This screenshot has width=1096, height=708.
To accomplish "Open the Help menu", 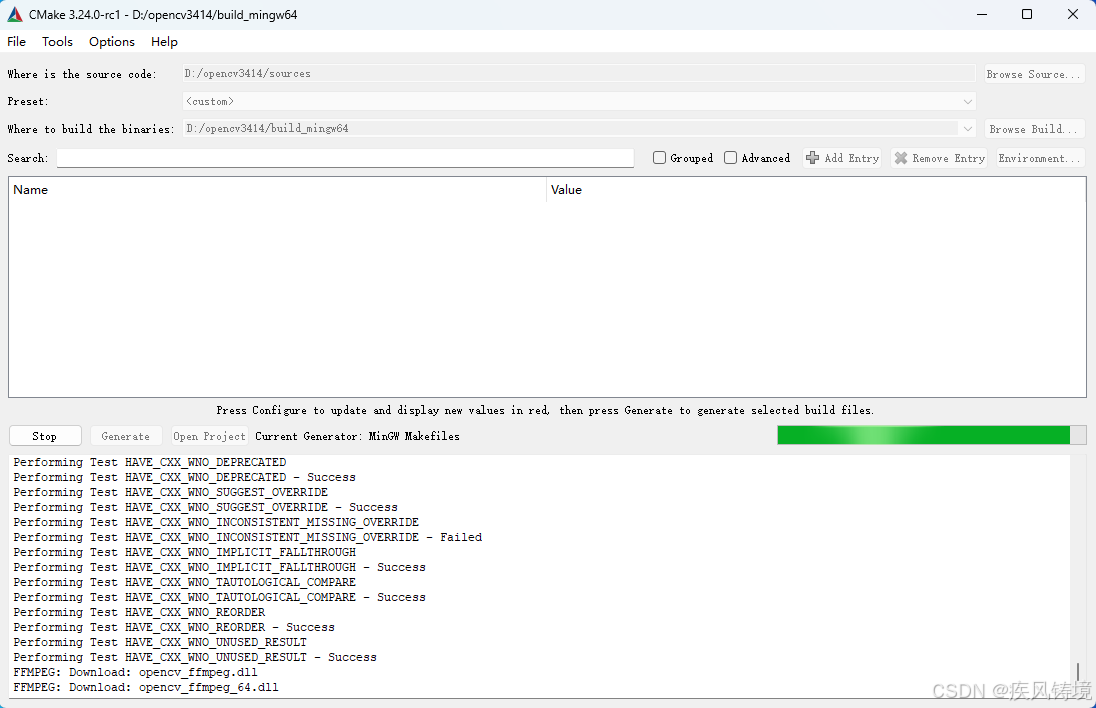I will [x=164, y=42].
